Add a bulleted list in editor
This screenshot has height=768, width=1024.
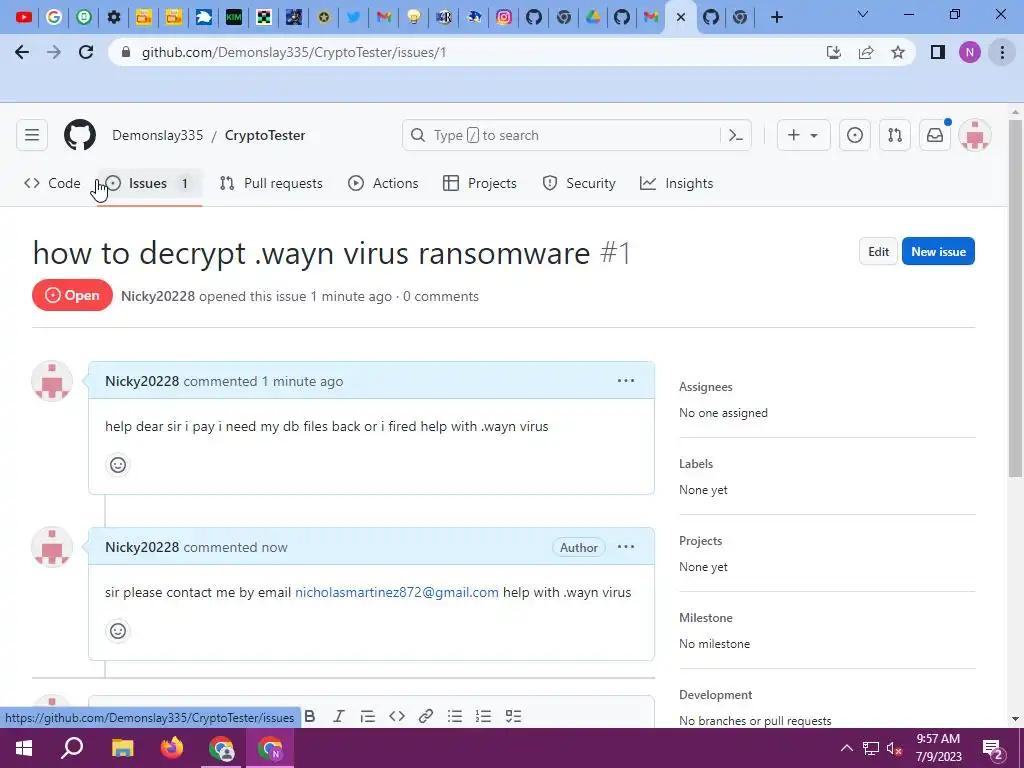(455, 716)
